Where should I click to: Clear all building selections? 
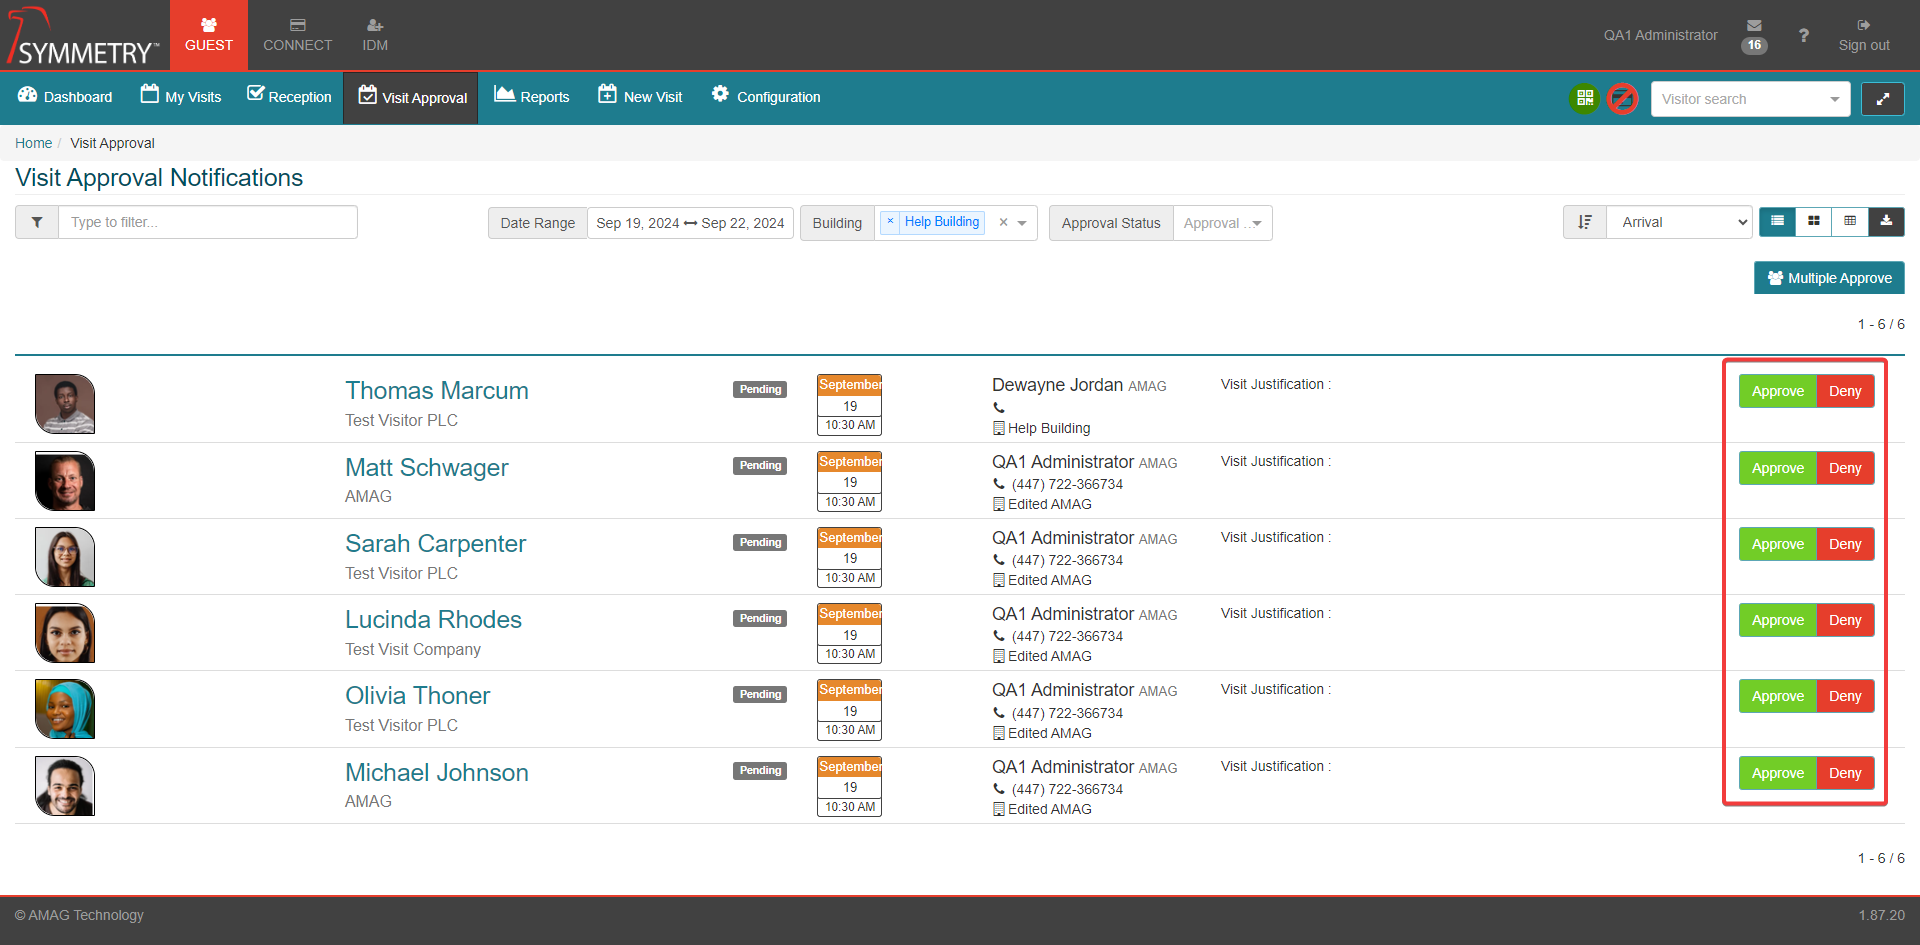pos(1003,223)
